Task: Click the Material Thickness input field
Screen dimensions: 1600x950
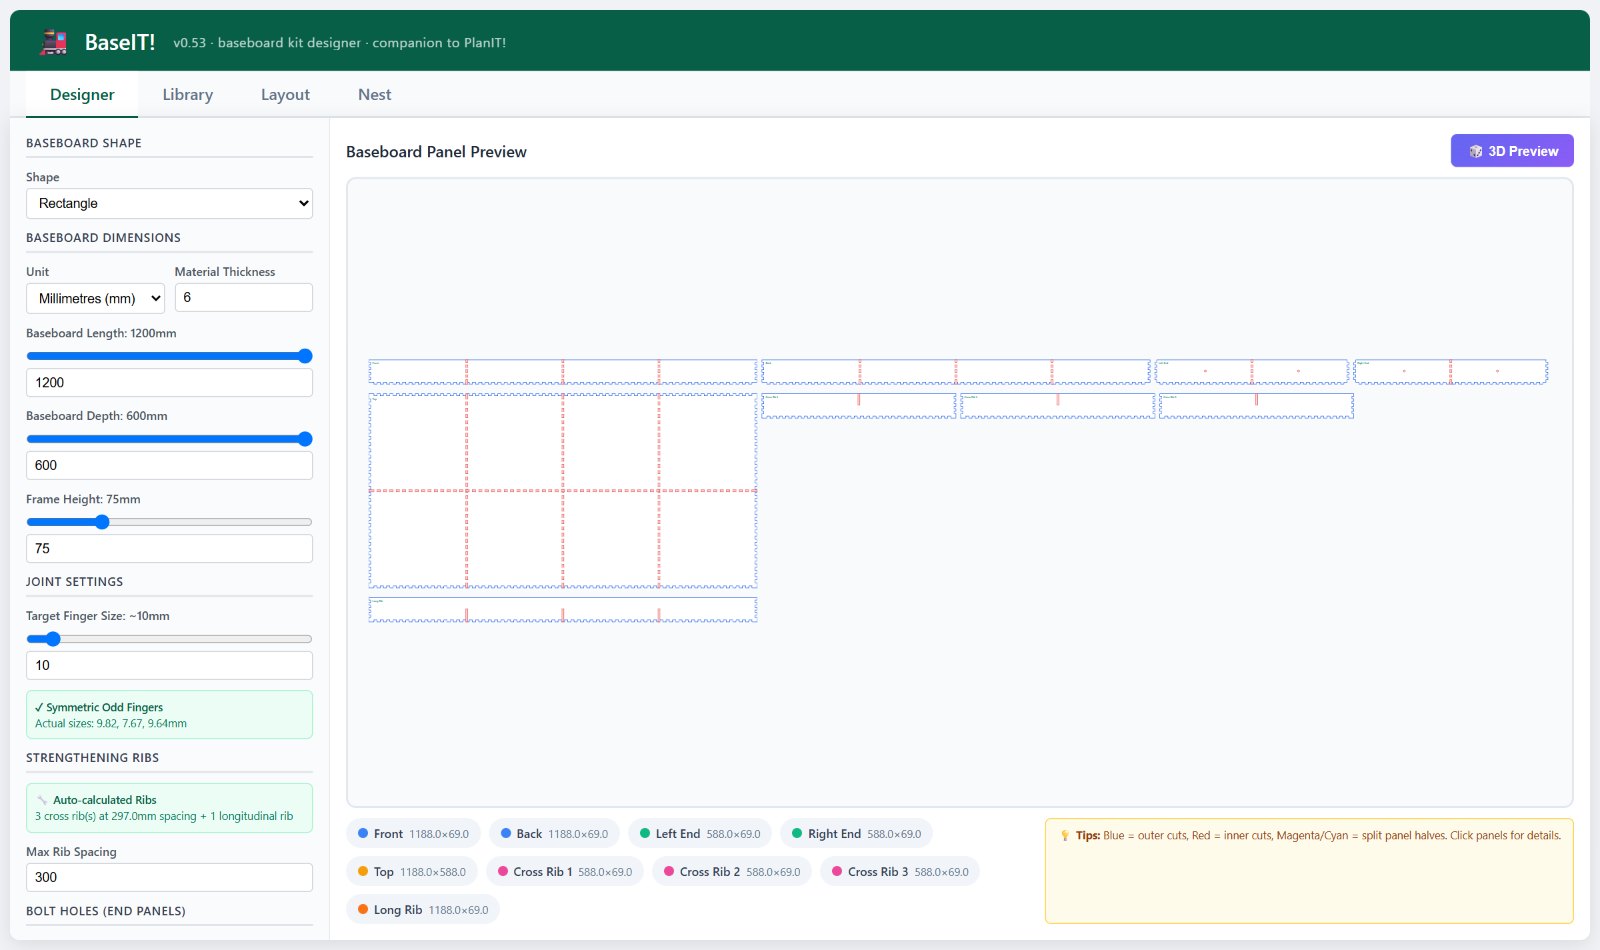Action: pyautogui.click(x=244, y=297)
